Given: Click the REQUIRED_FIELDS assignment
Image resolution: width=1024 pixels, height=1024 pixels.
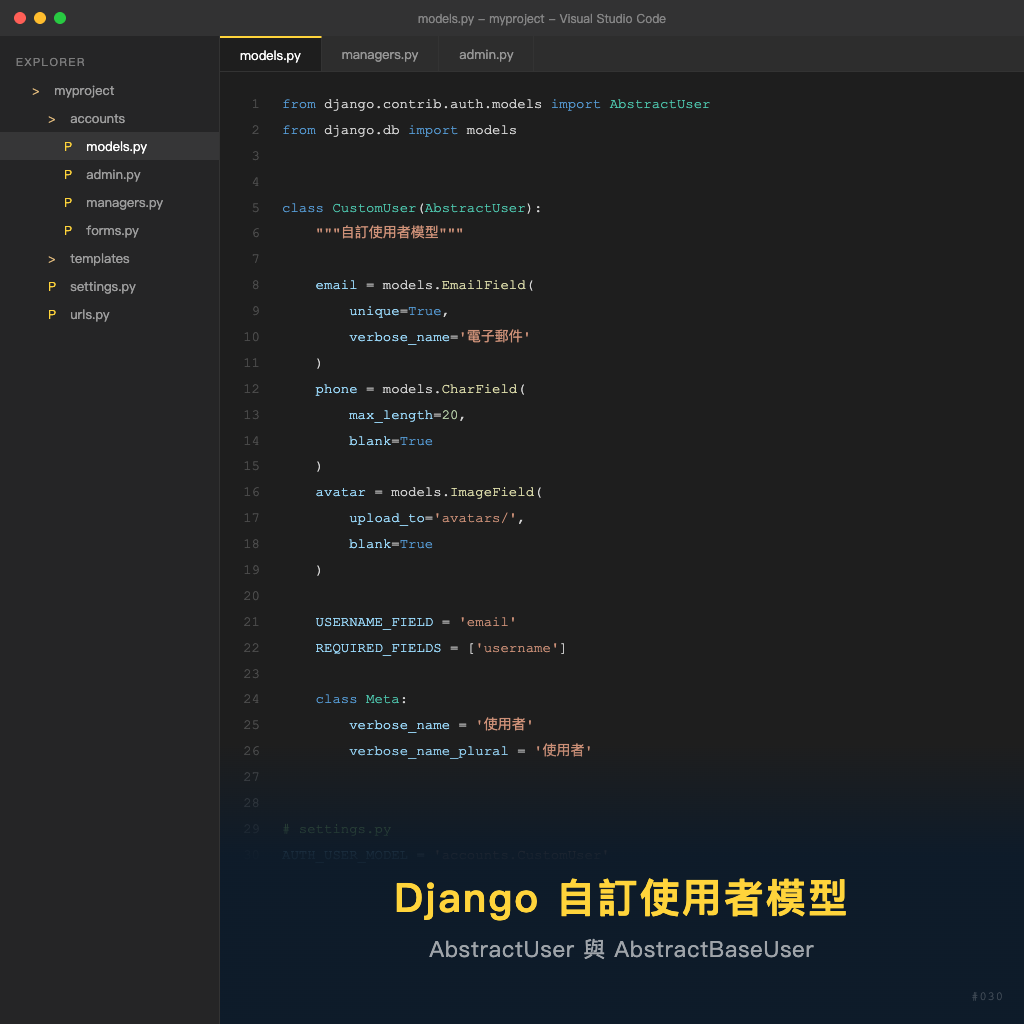Looking at the screenshot, I should click(x=441, y=648).
